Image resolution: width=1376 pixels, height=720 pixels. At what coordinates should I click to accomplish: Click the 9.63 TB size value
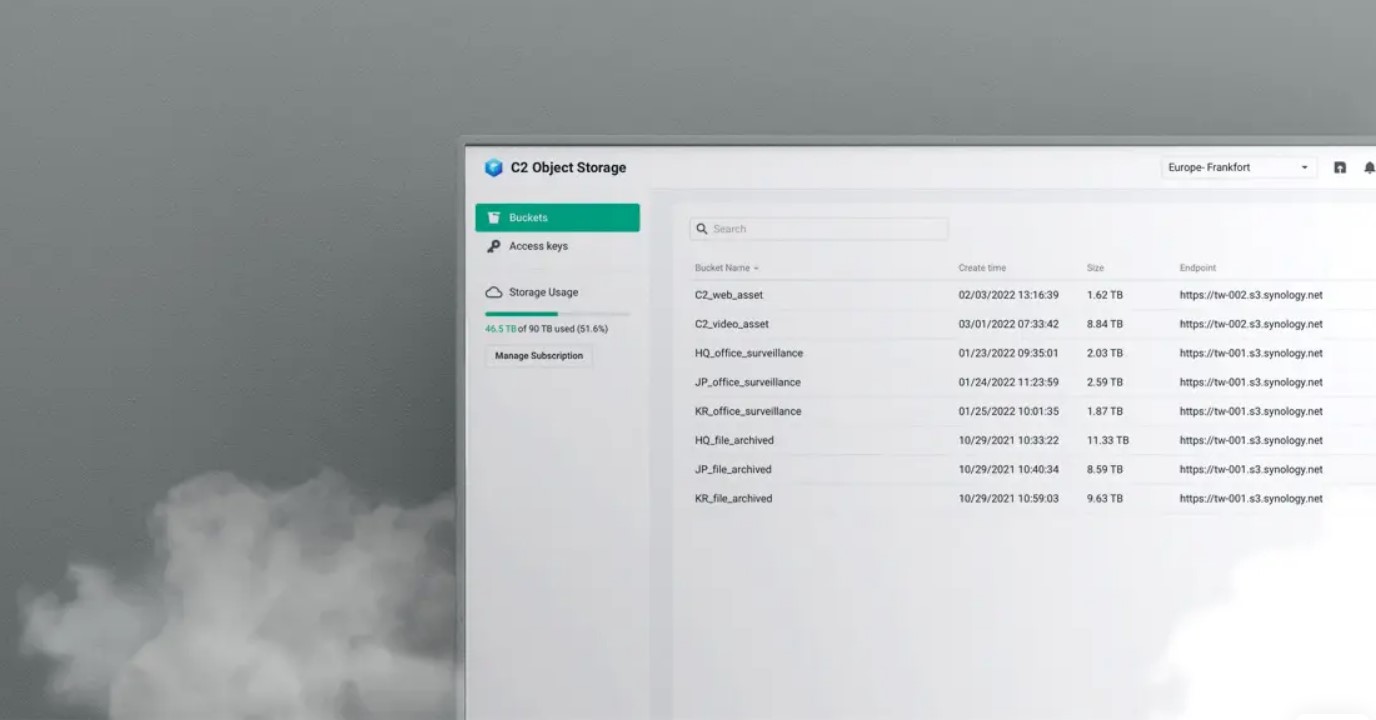click(1105, 498)
